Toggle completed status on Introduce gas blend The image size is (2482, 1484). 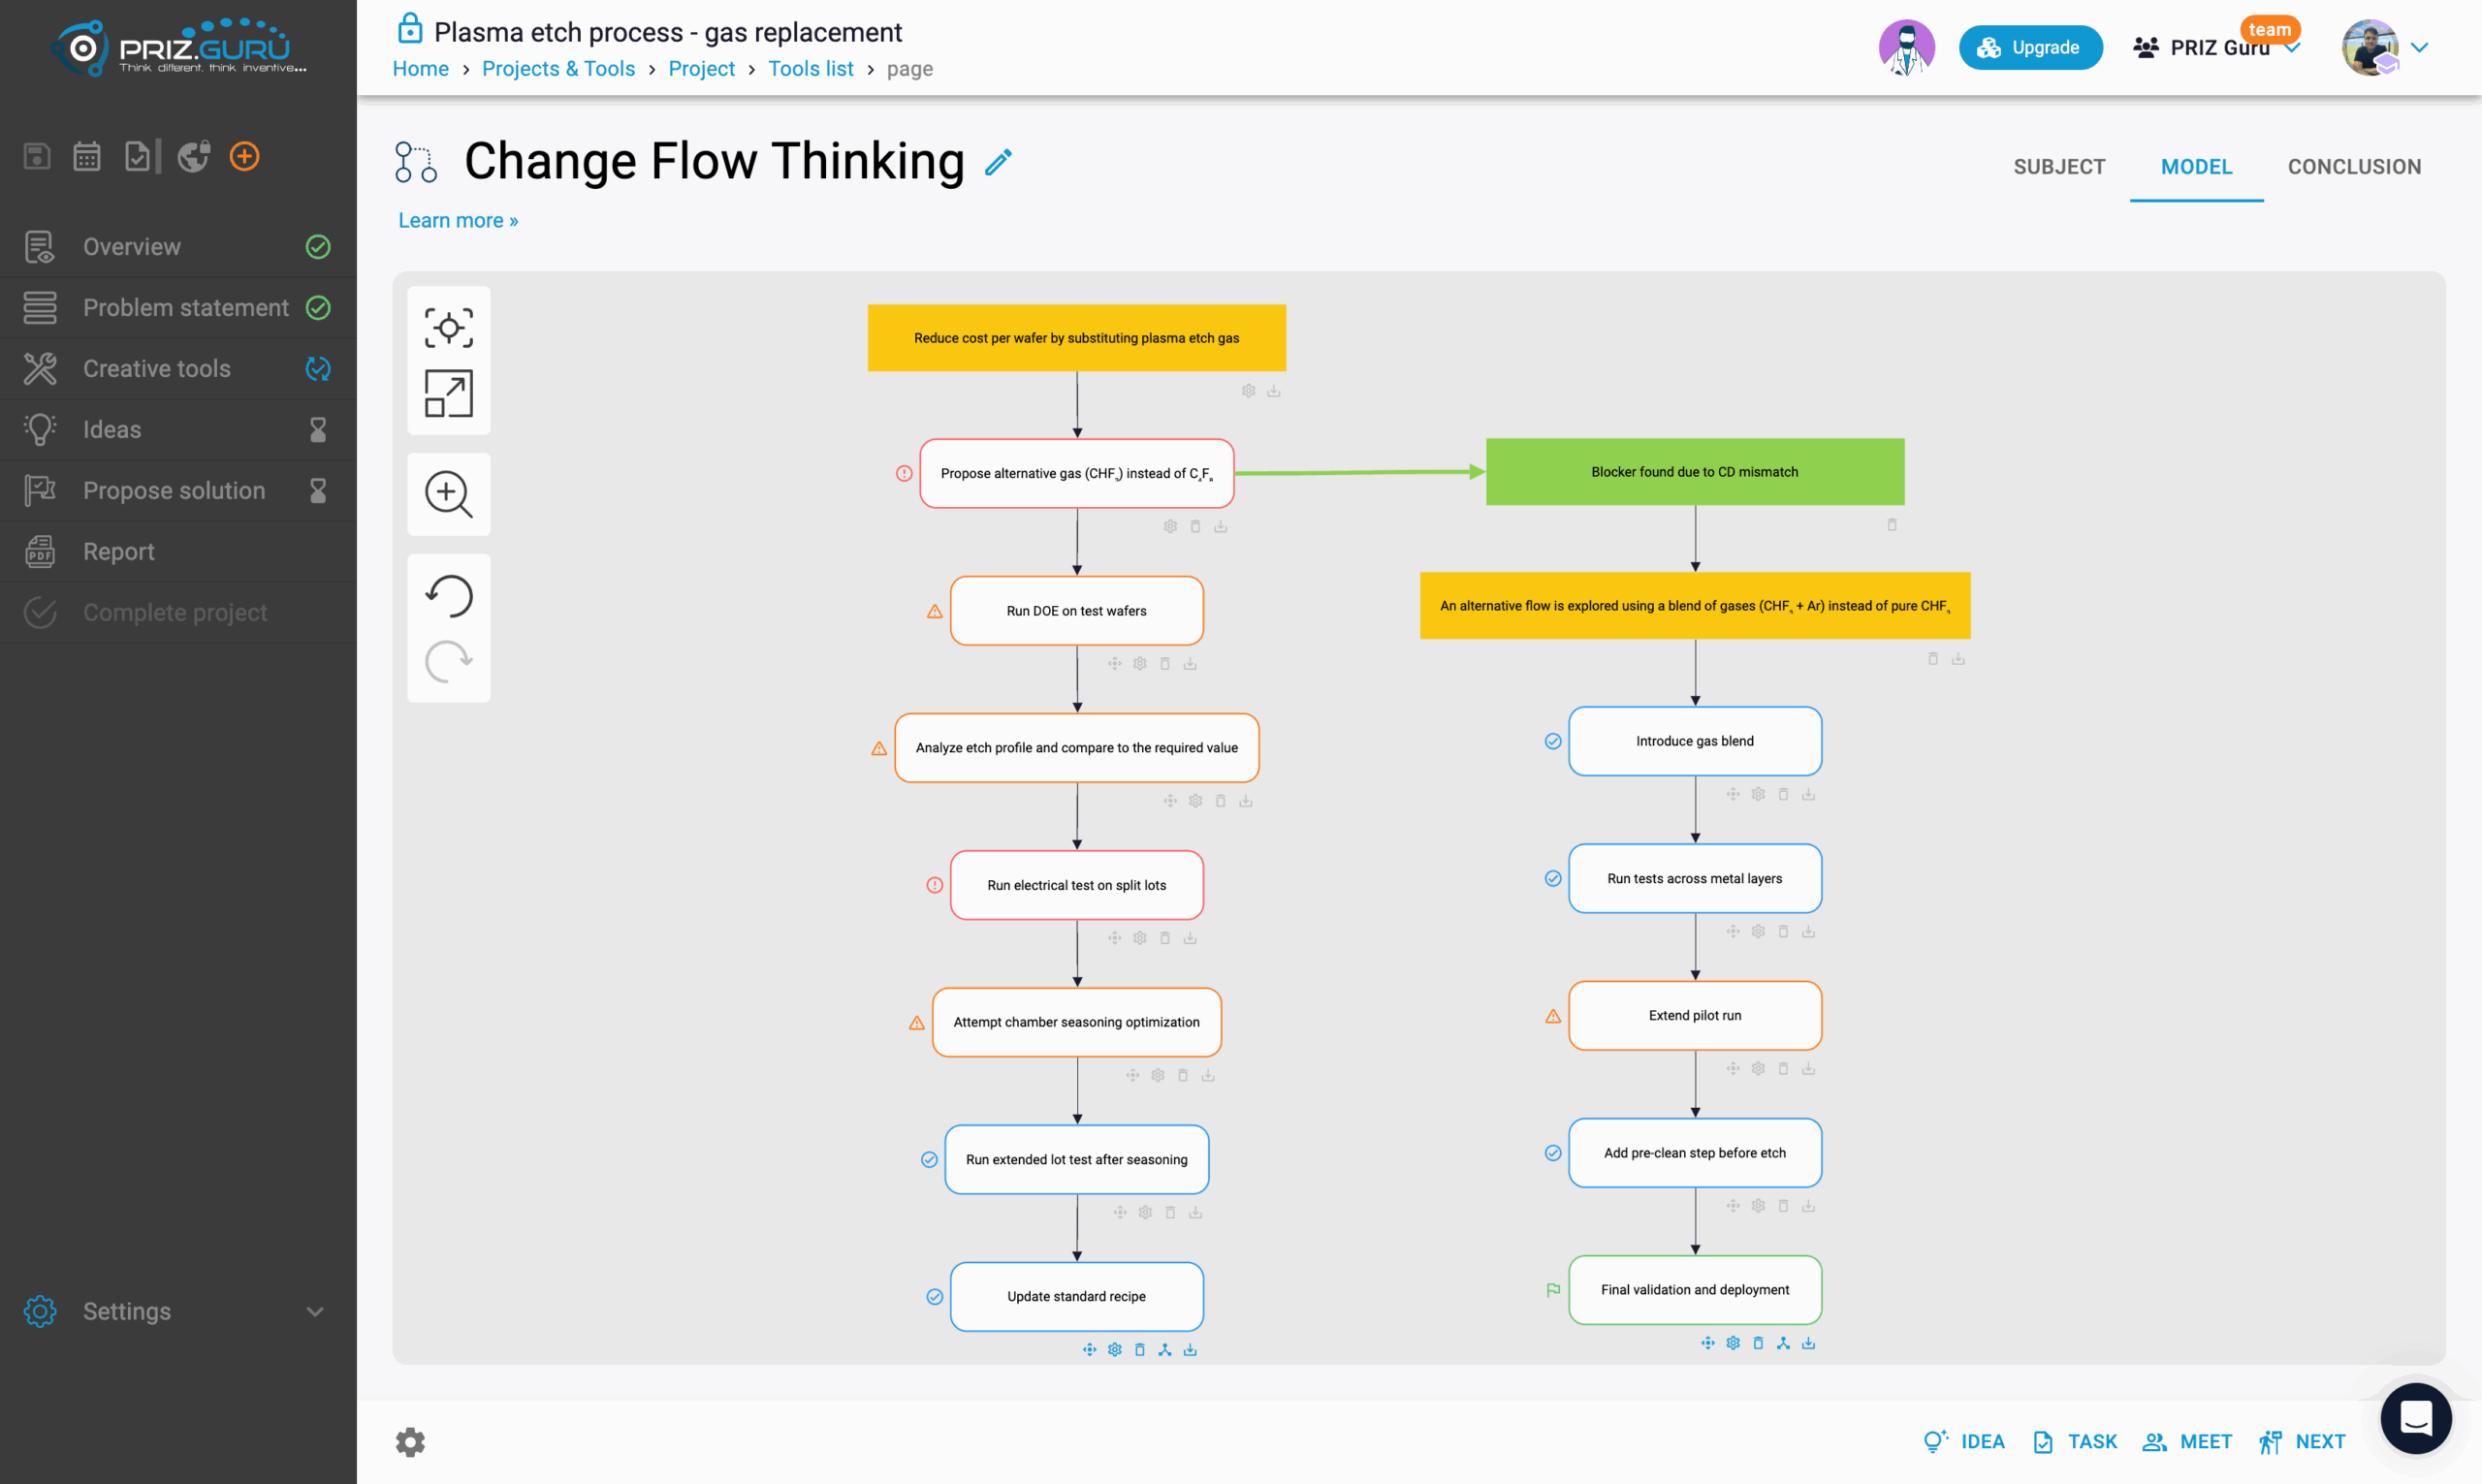(x=1553, y=741)
